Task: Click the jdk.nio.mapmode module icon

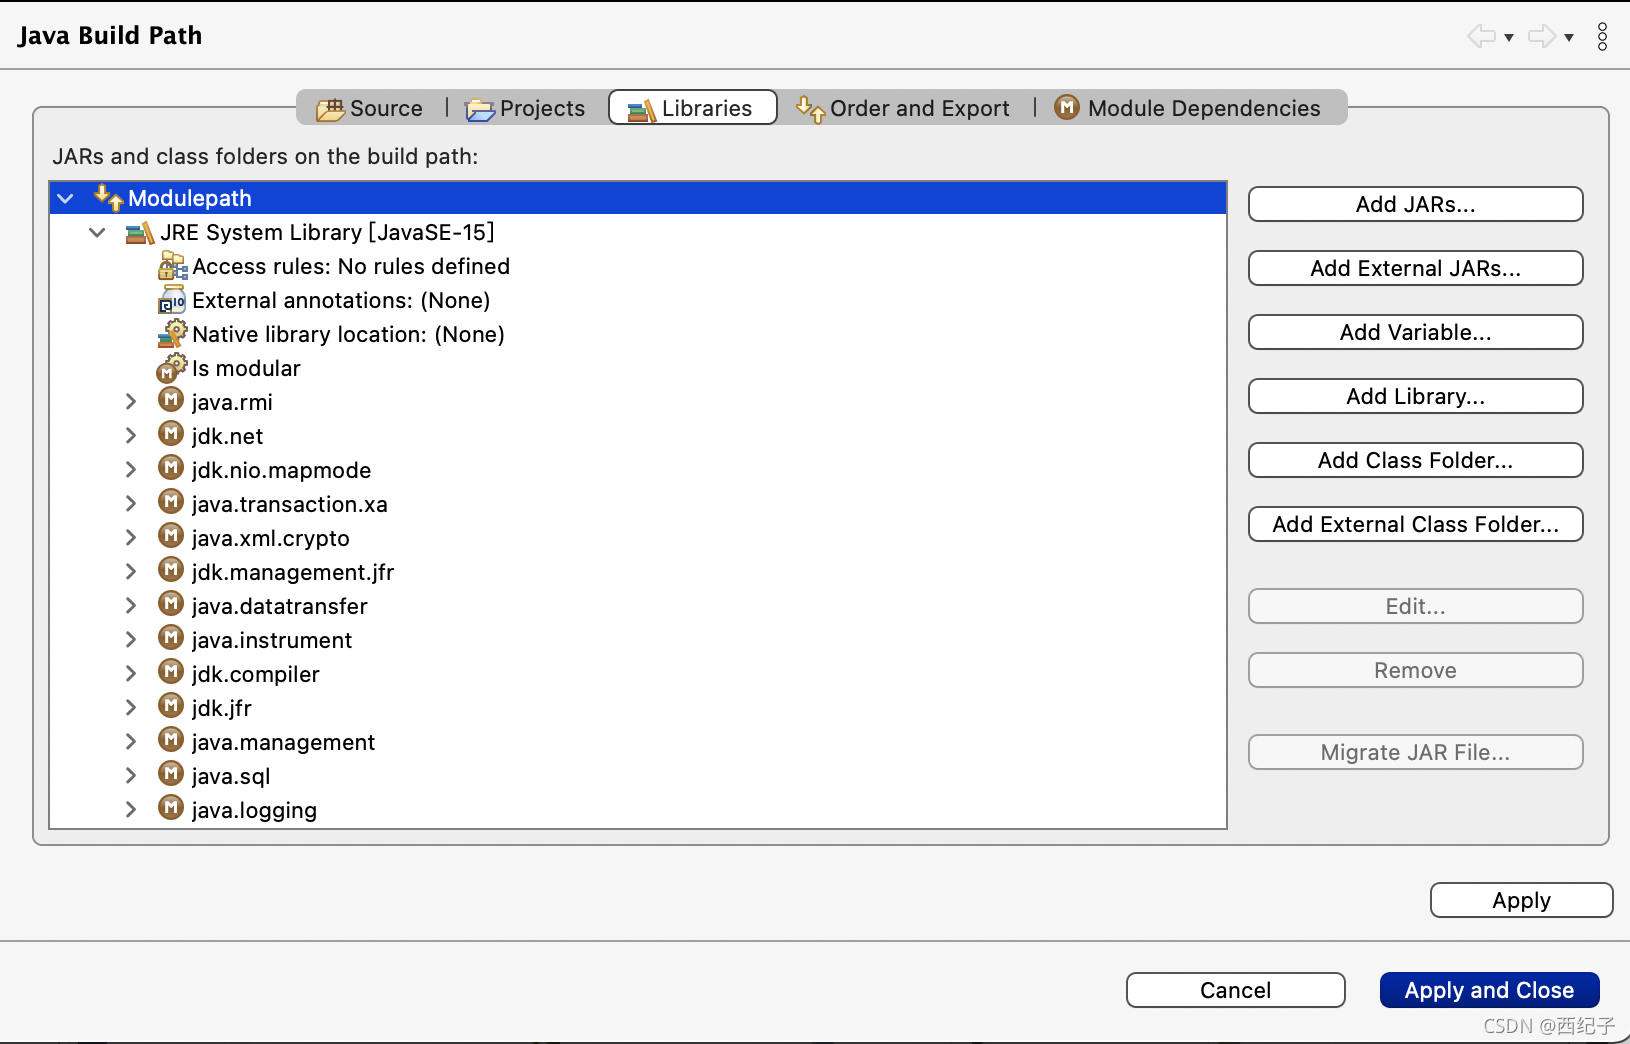Action: 171,468
